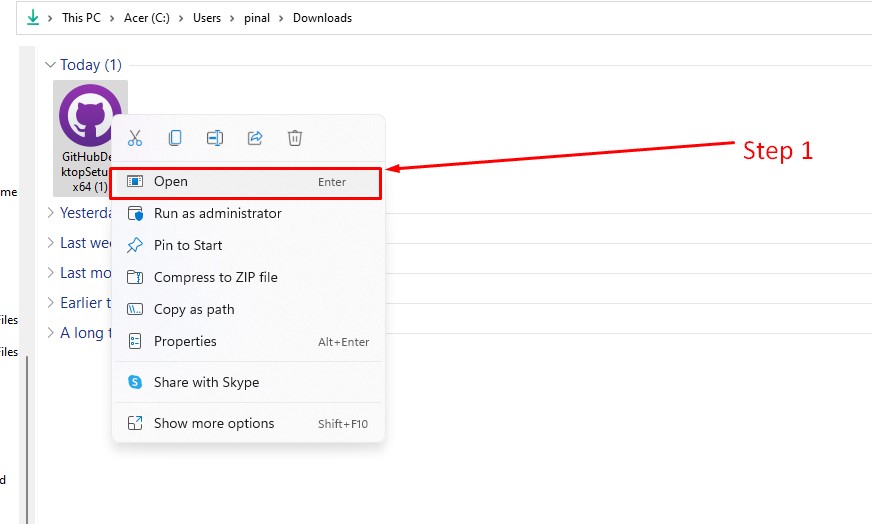Expand the Last week group

tap(50, 243)
